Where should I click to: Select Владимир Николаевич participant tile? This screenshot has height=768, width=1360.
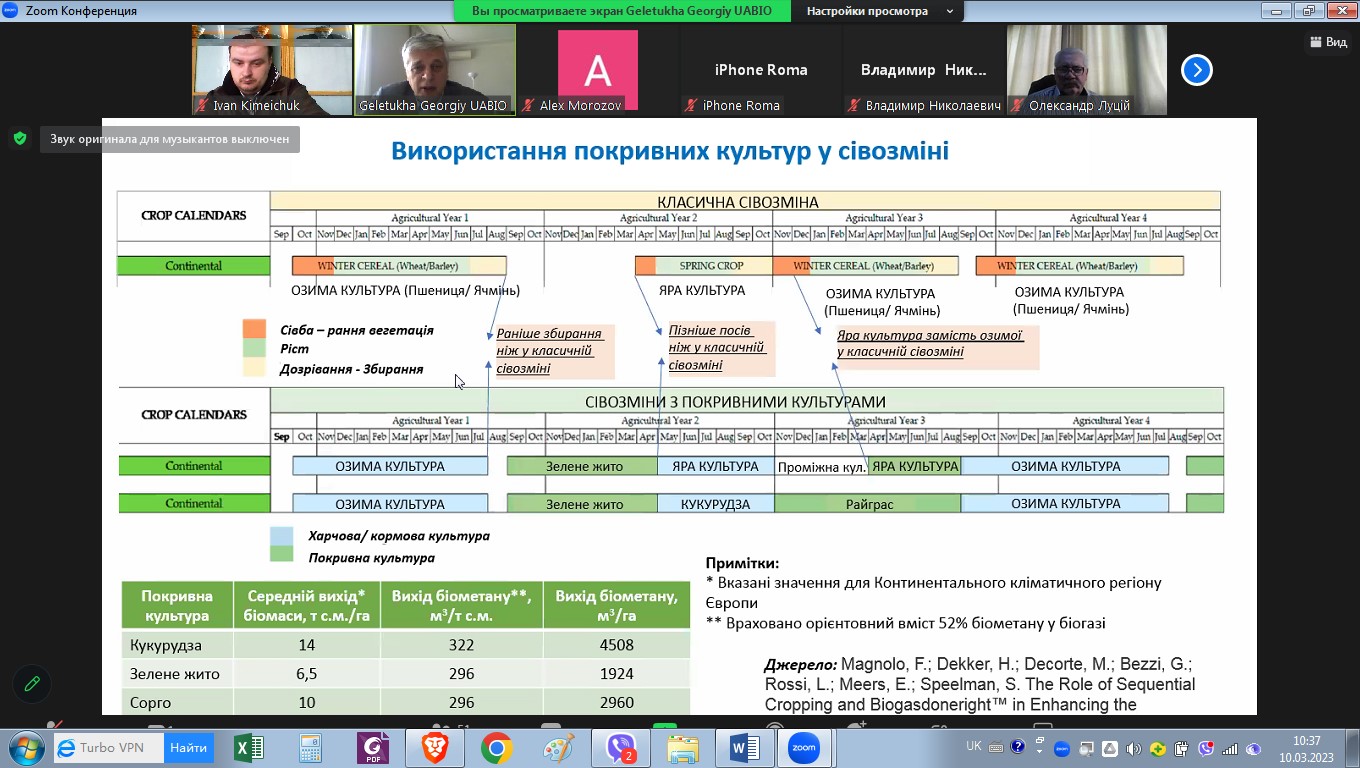click(924, 70)
